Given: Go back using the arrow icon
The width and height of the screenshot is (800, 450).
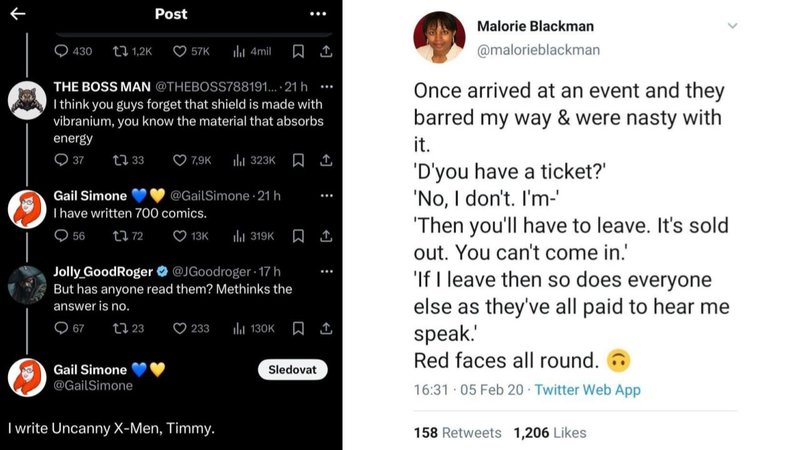Looking at the screenshot, I should click(x=17, y=13).
